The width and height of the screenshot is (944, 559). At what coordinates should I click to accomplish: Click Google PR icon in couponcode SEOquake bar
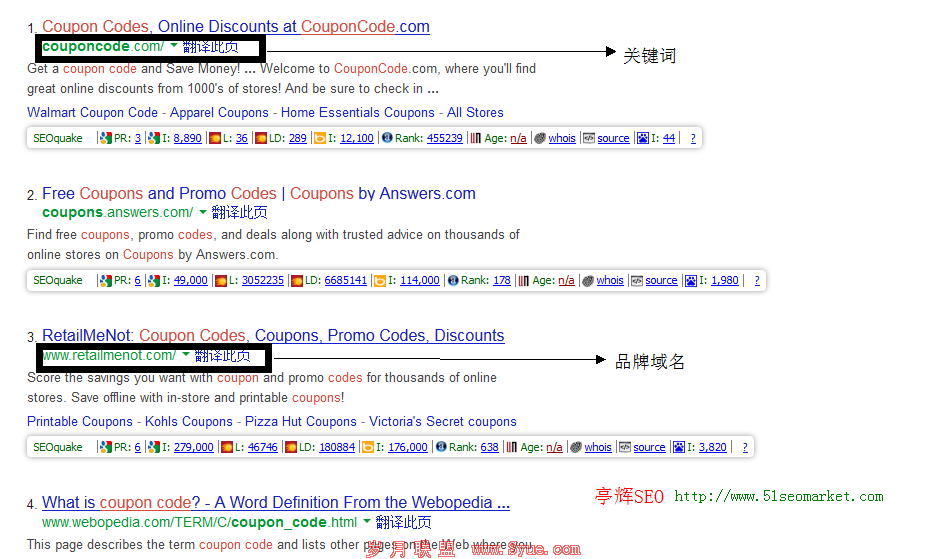click(x=106, y=138)
